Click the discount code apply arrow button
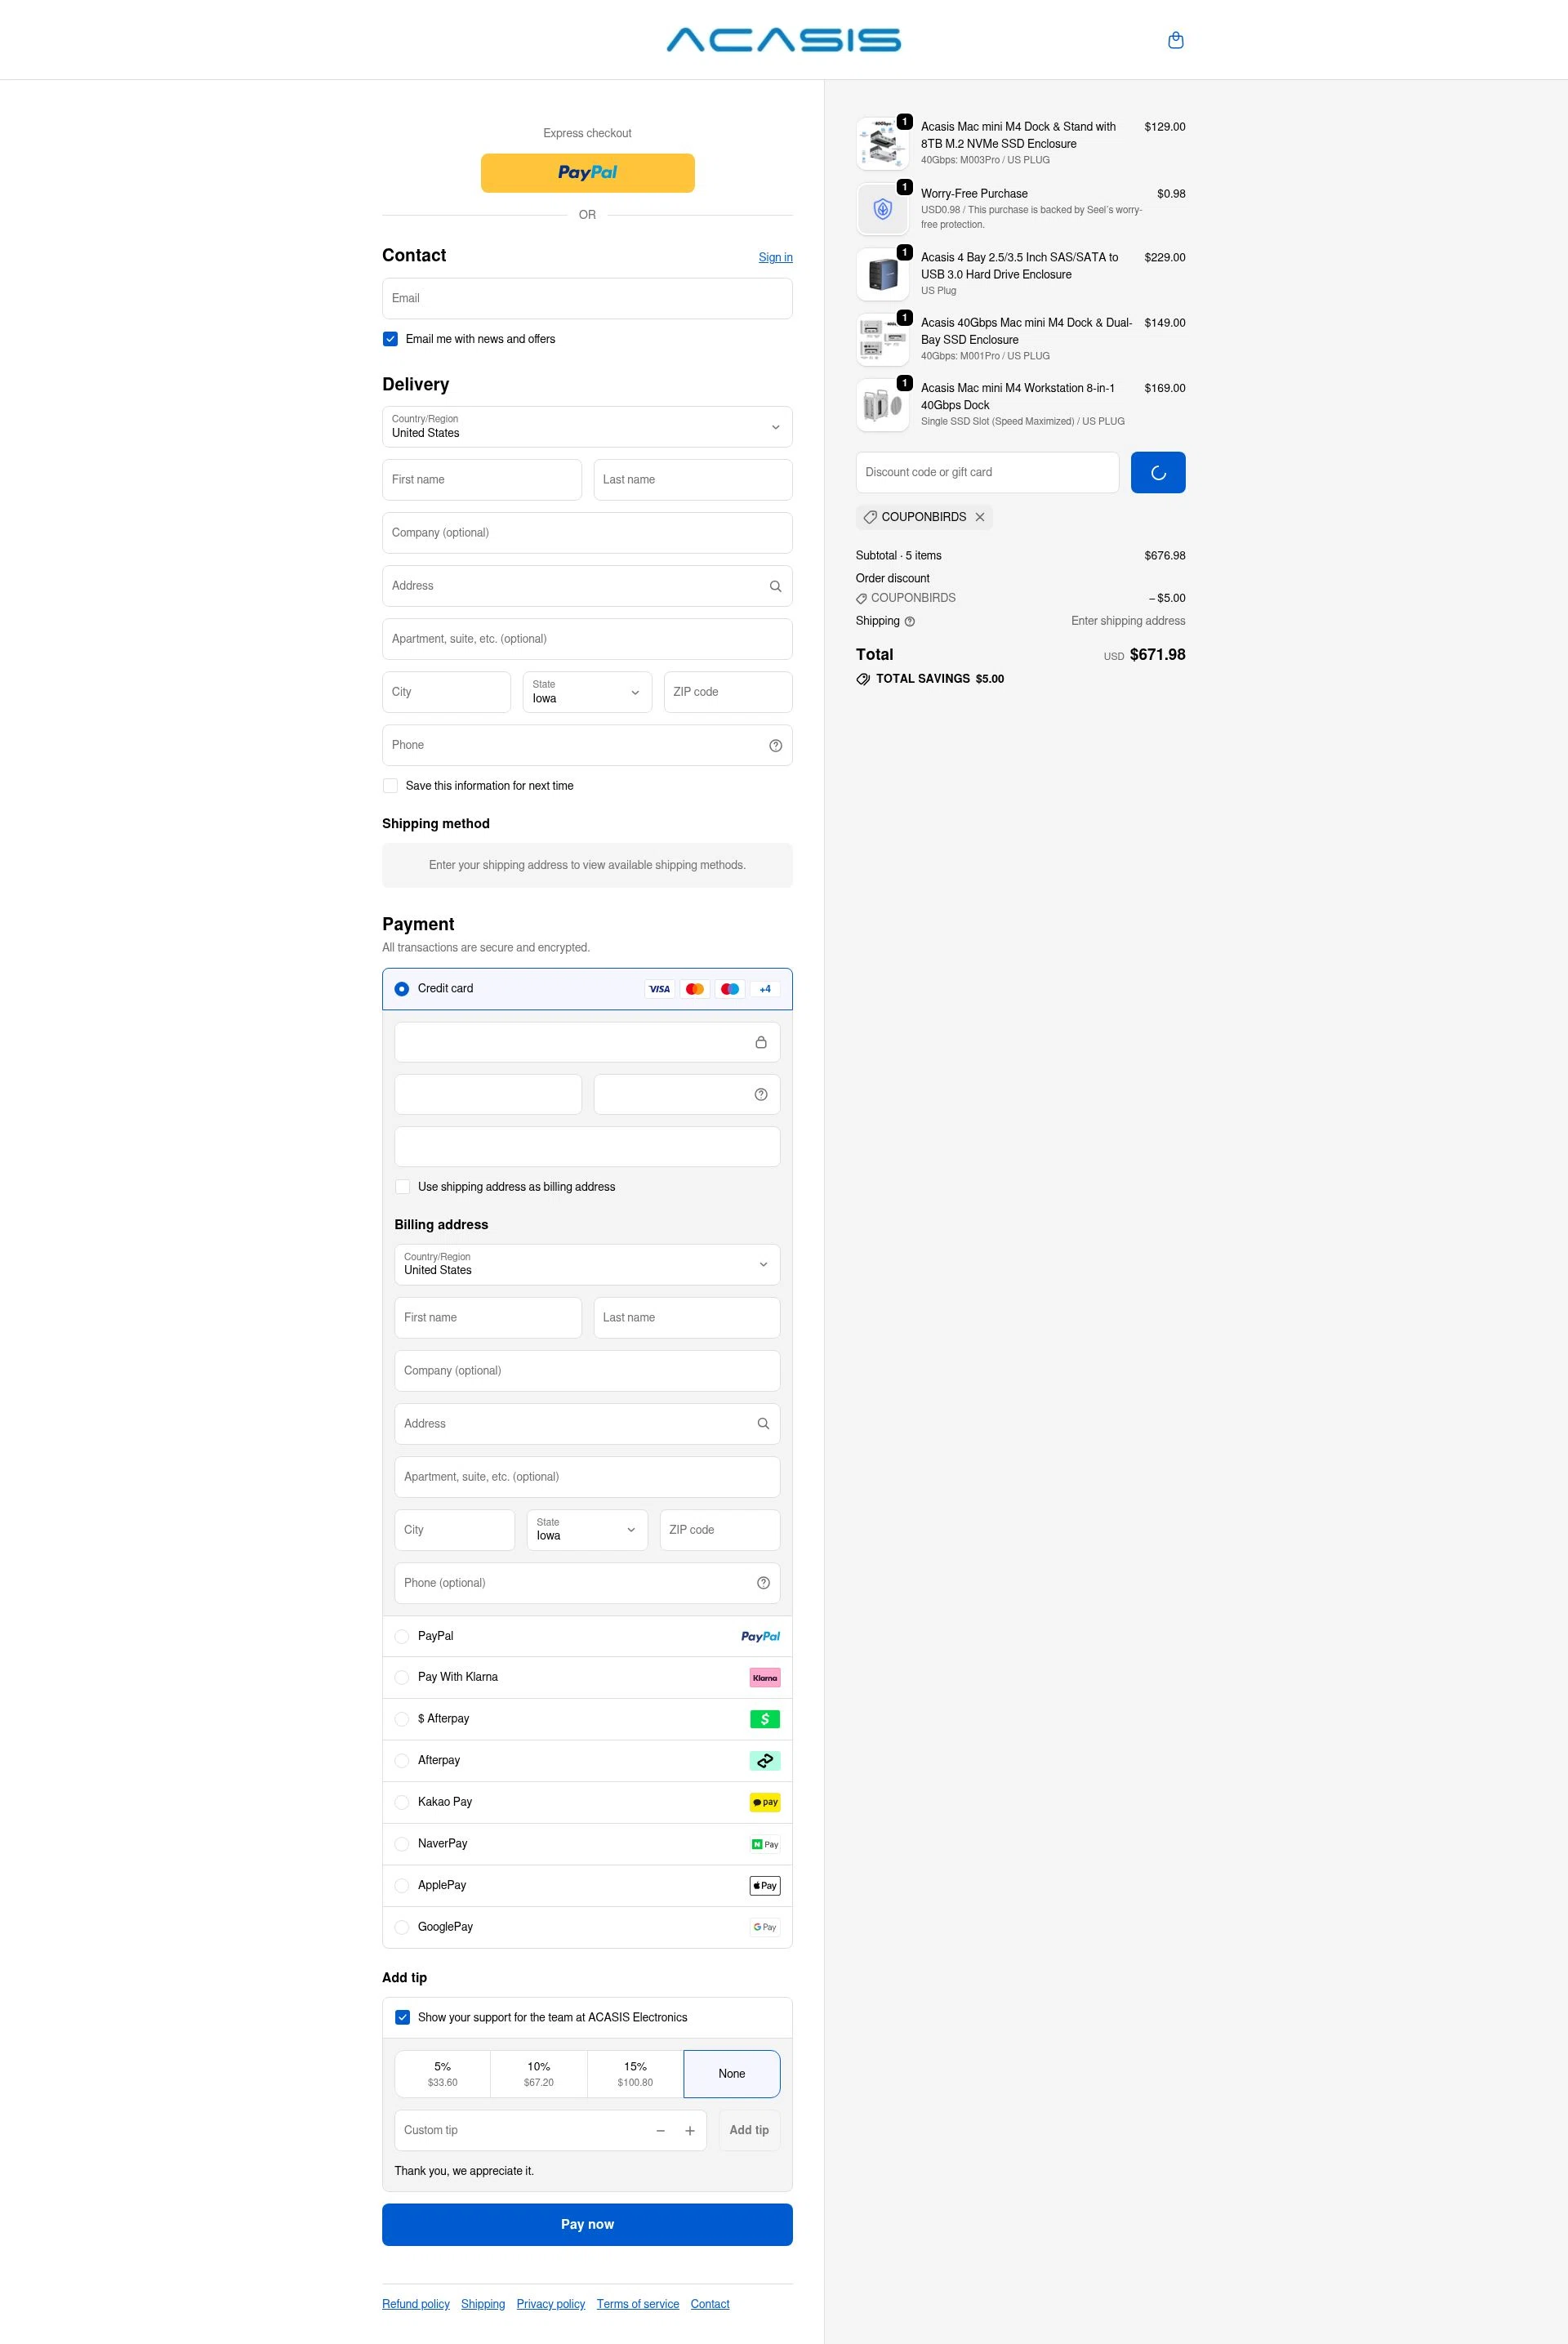This screenshot has height=2344, width=1568. [x=1157, y=471]
